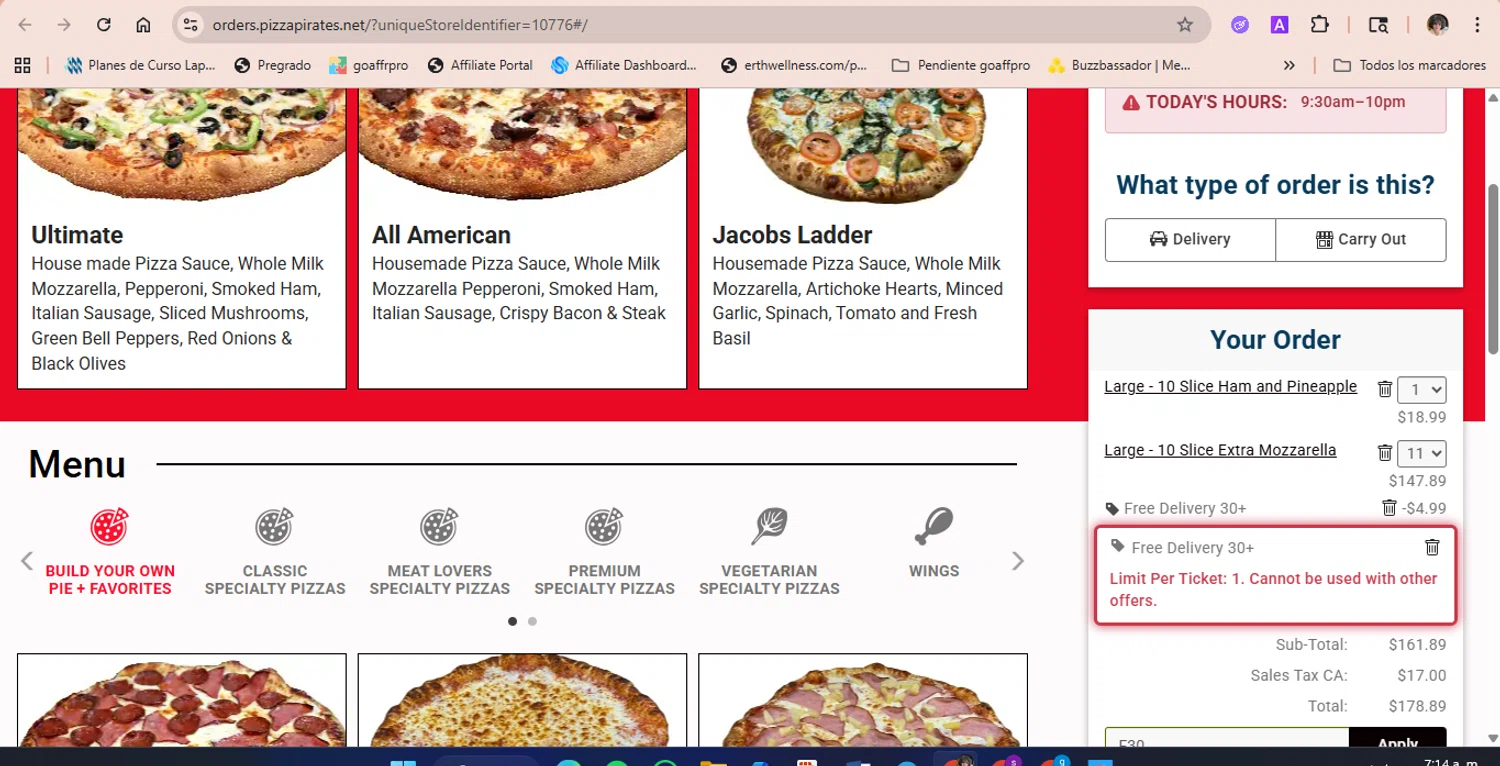Bookmark this page with the star icon

pyautogui.click(x=1185, y=25)
